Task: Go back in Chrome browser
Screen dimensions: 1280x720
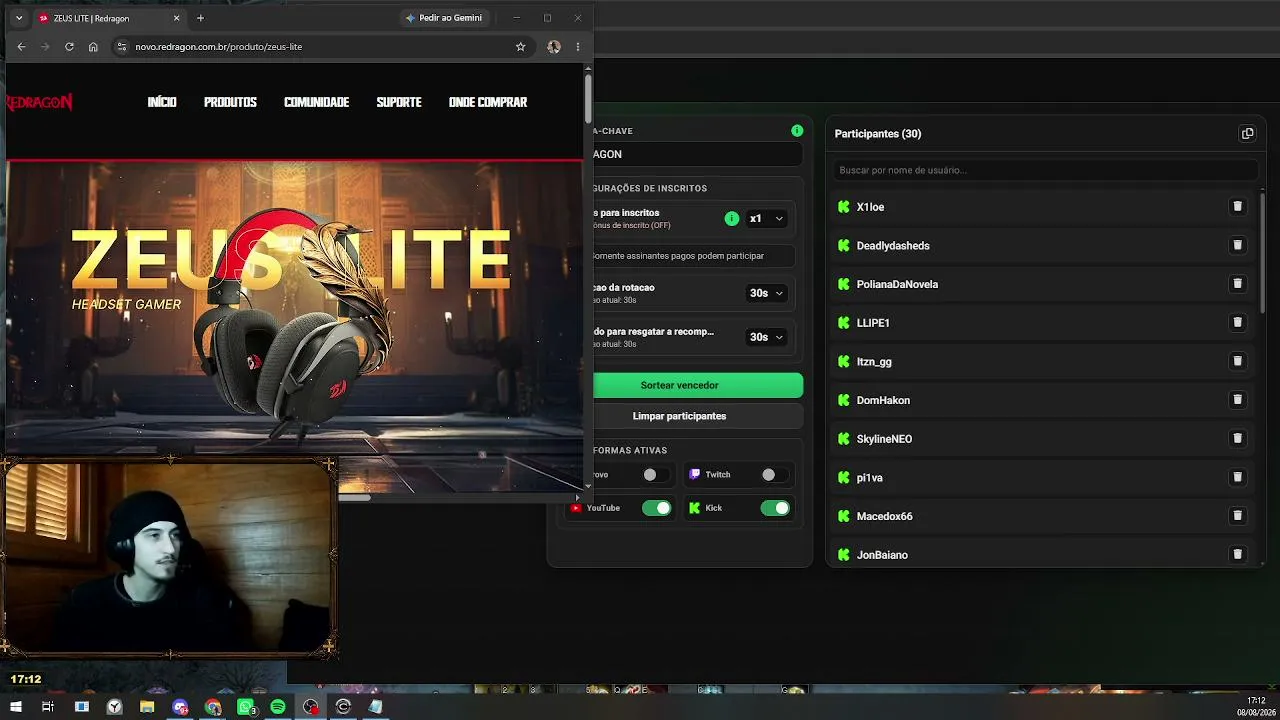Action: click(21, 47)
